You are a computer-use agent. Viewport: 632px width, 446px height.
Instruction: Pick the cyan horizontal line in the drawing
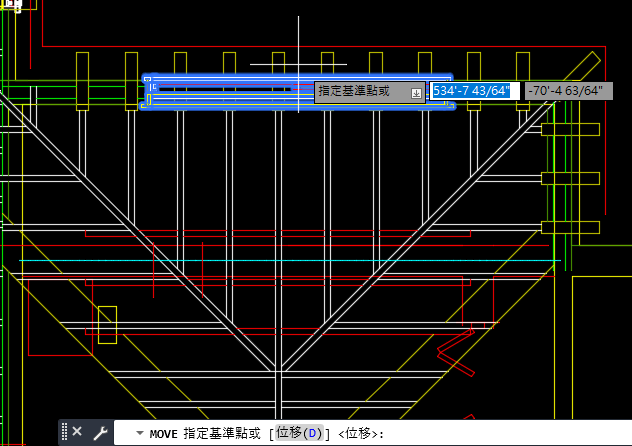coord(290,261)
